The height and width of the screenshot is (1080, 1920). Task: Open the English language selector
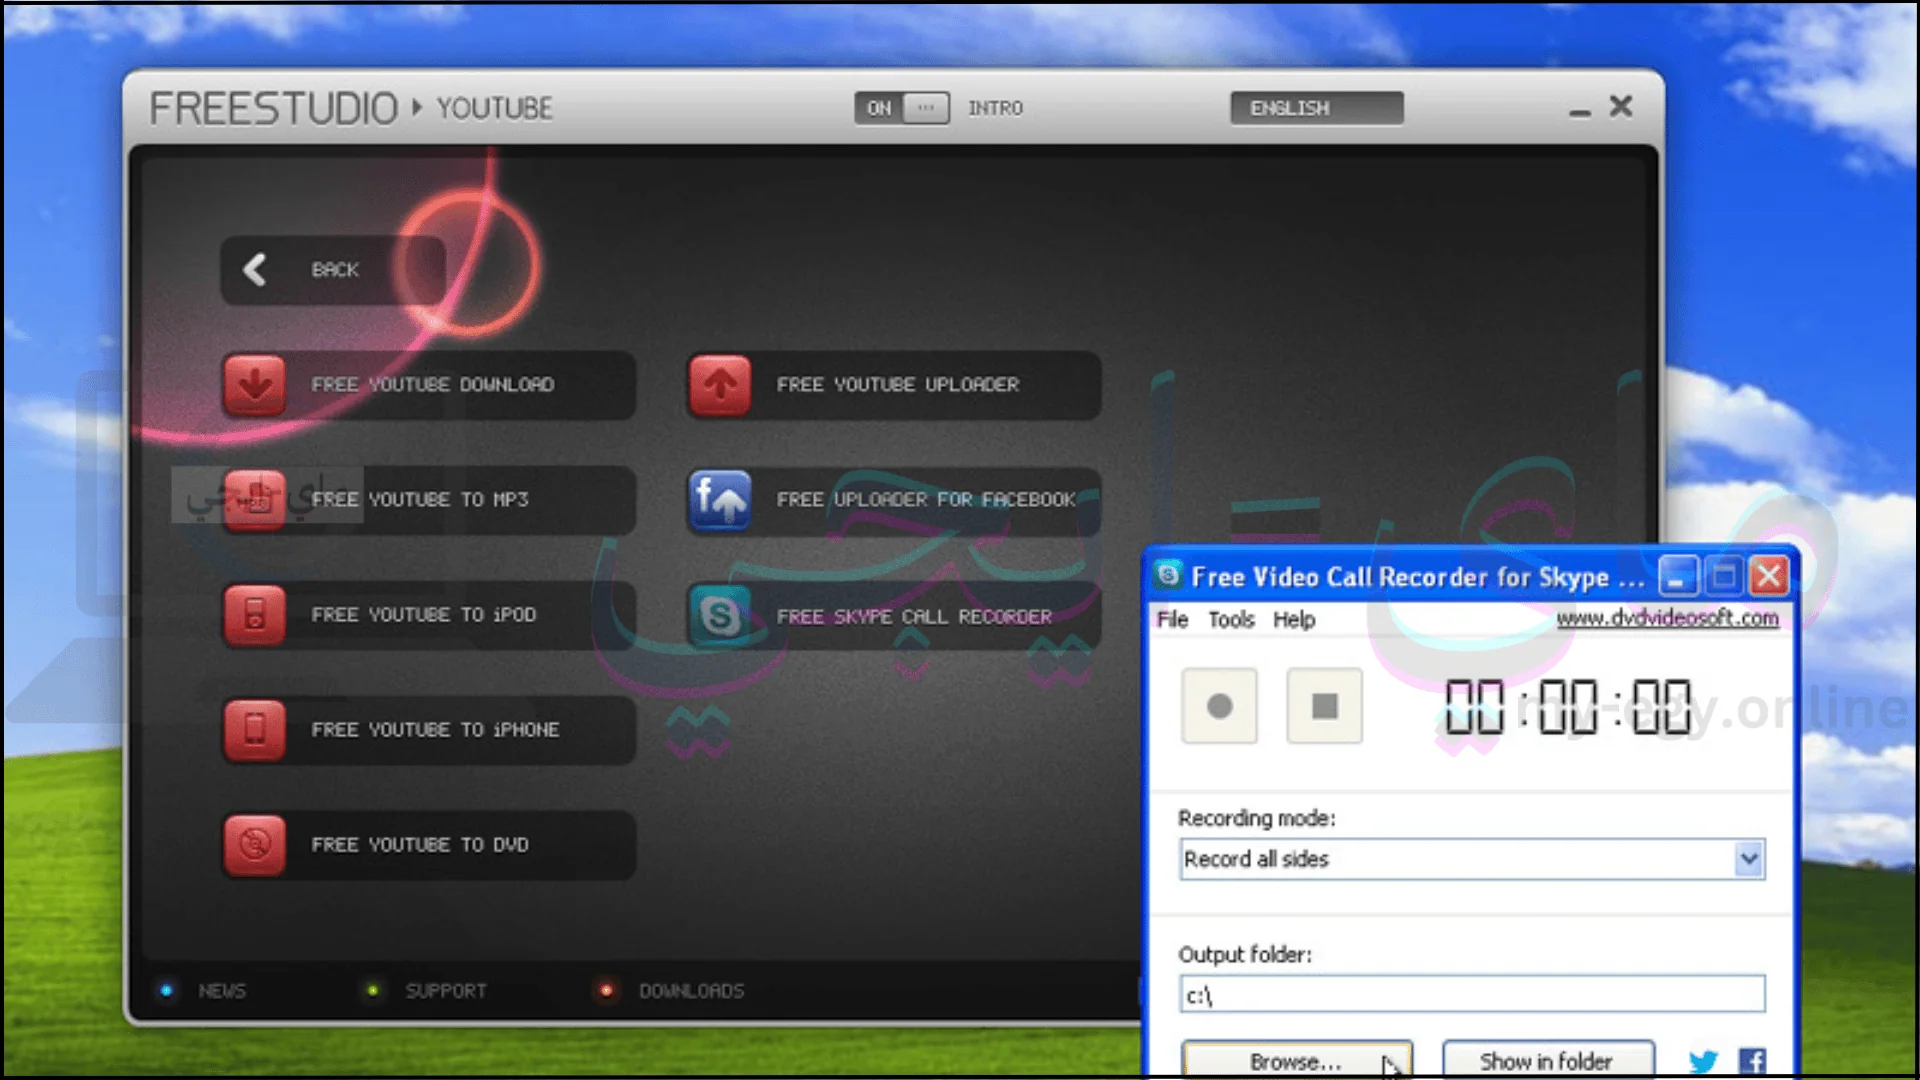[1317, 108]
